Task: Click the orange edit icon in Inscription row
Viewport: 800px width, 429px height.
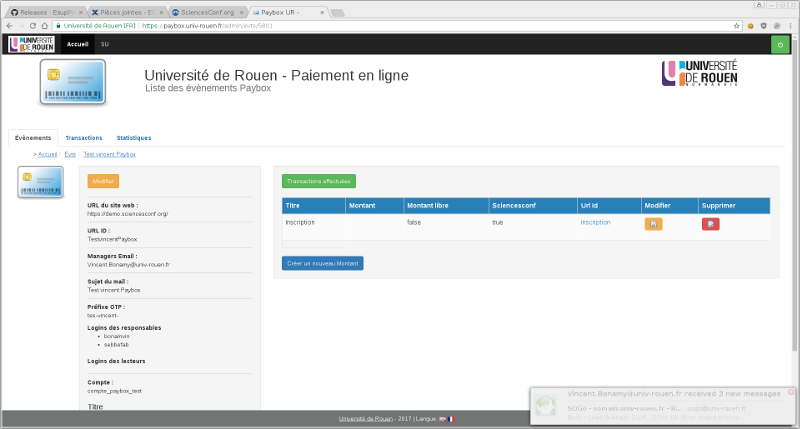Action: (653, 224)
